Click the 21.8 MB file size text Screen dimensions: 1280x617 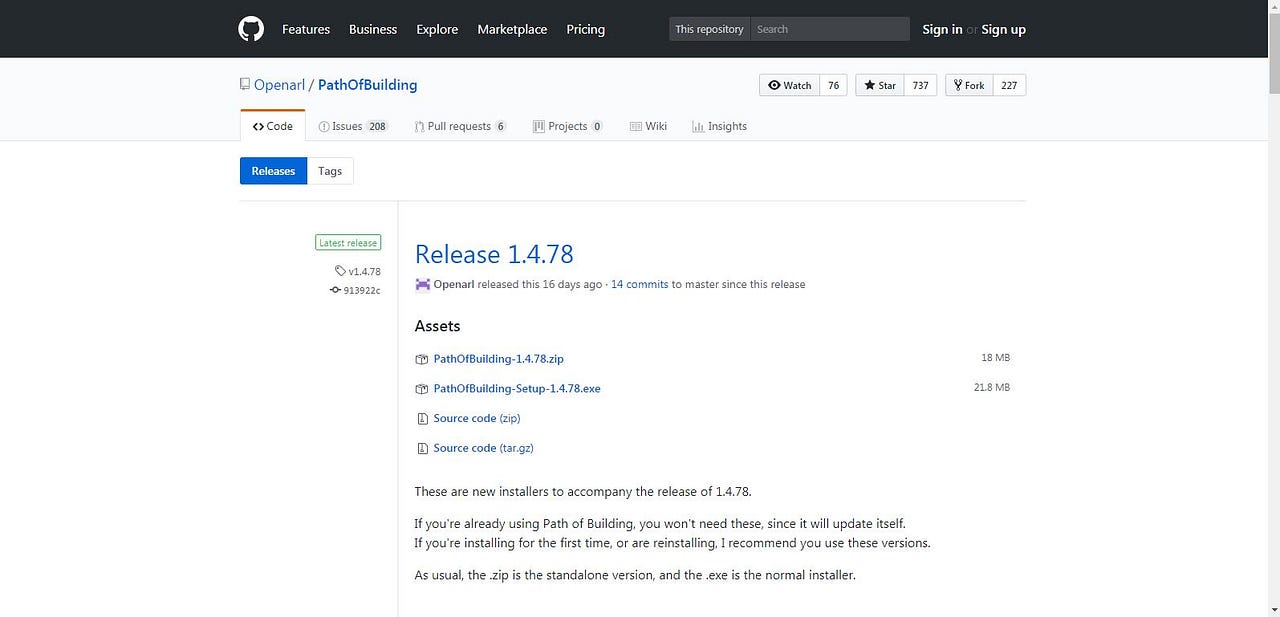click(992, 387)
